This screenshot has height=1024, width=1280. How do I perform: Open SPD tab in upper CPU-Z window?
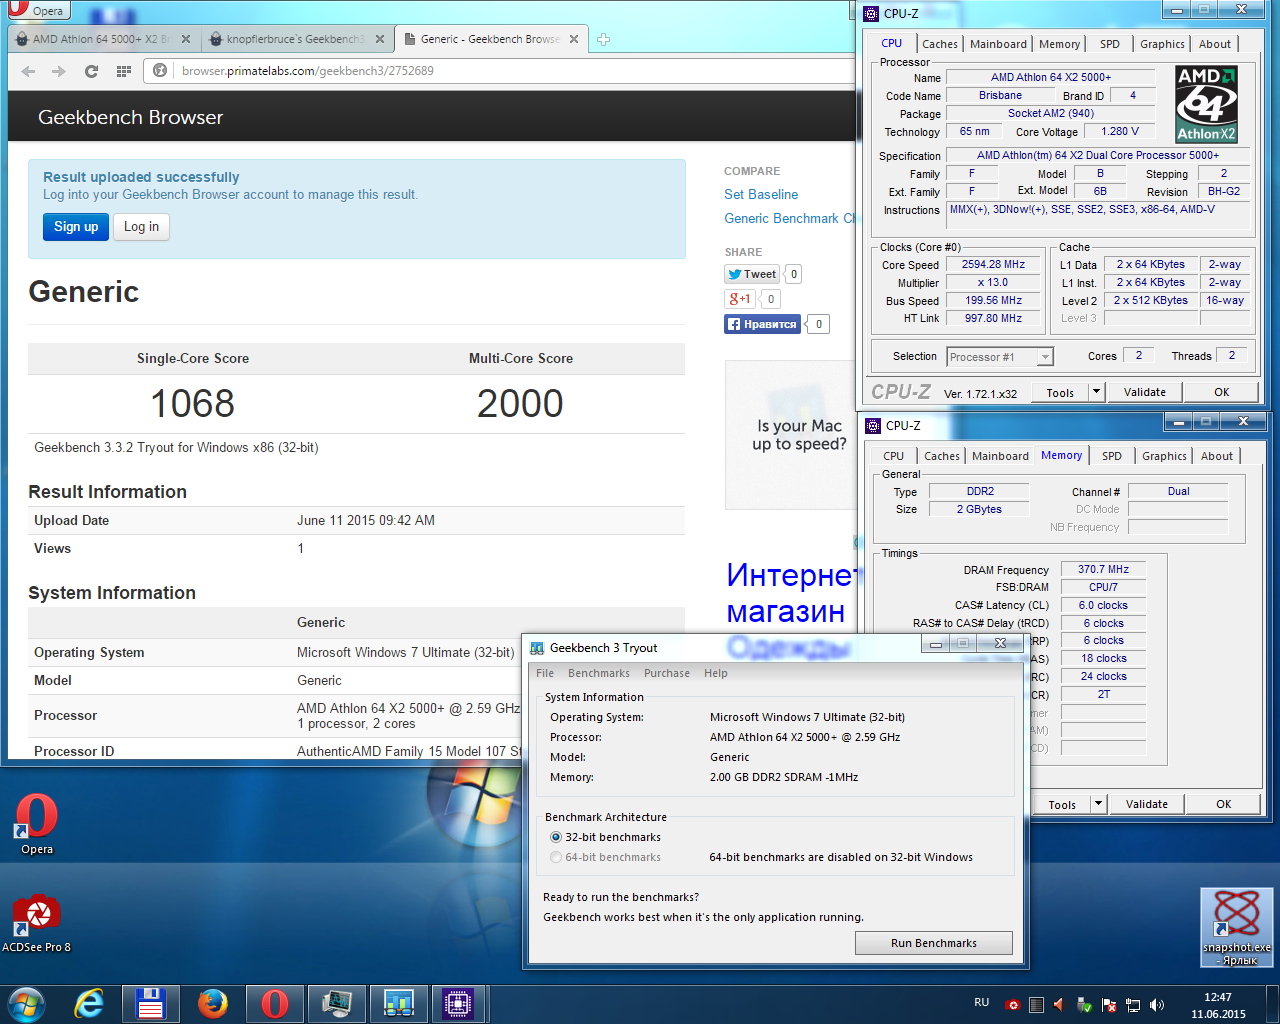coord(1110,44)
